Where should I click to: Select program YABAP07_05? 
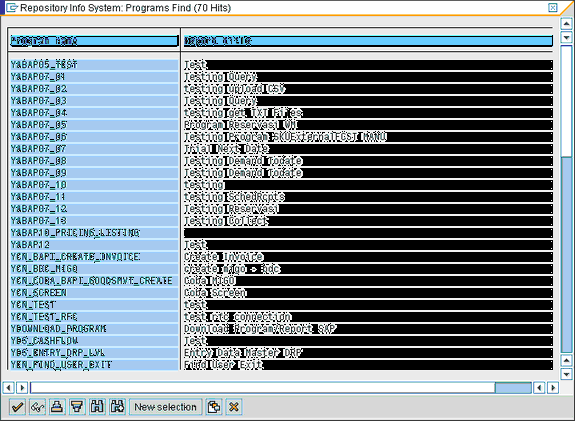pyautogui.click(x=94, y=125)
